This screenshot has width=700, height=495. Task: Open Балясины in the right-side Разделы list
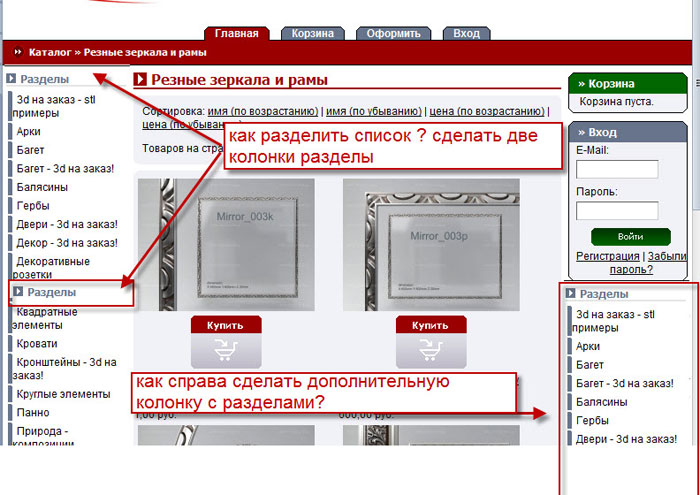(x=601, y=402)
